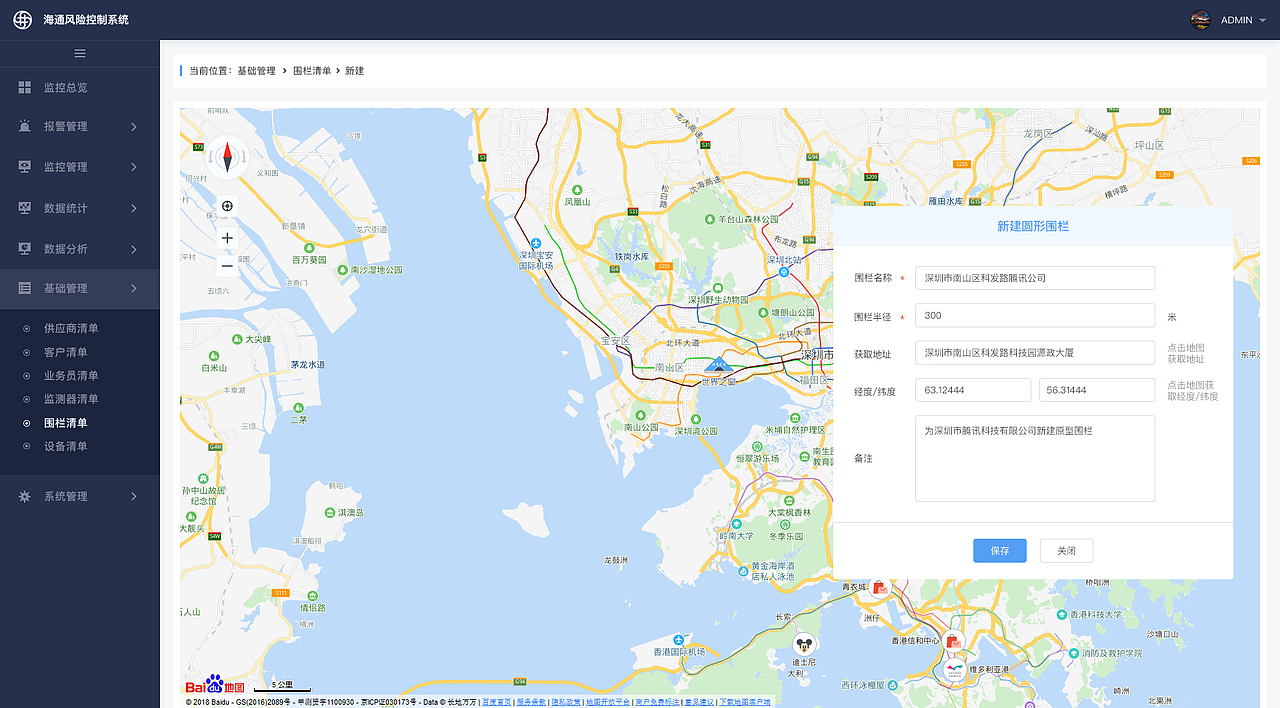This screenshot has height=708, width=1280.
Task: Toggle the hamburger sidebar collapse icon
Action: [80, 53]
